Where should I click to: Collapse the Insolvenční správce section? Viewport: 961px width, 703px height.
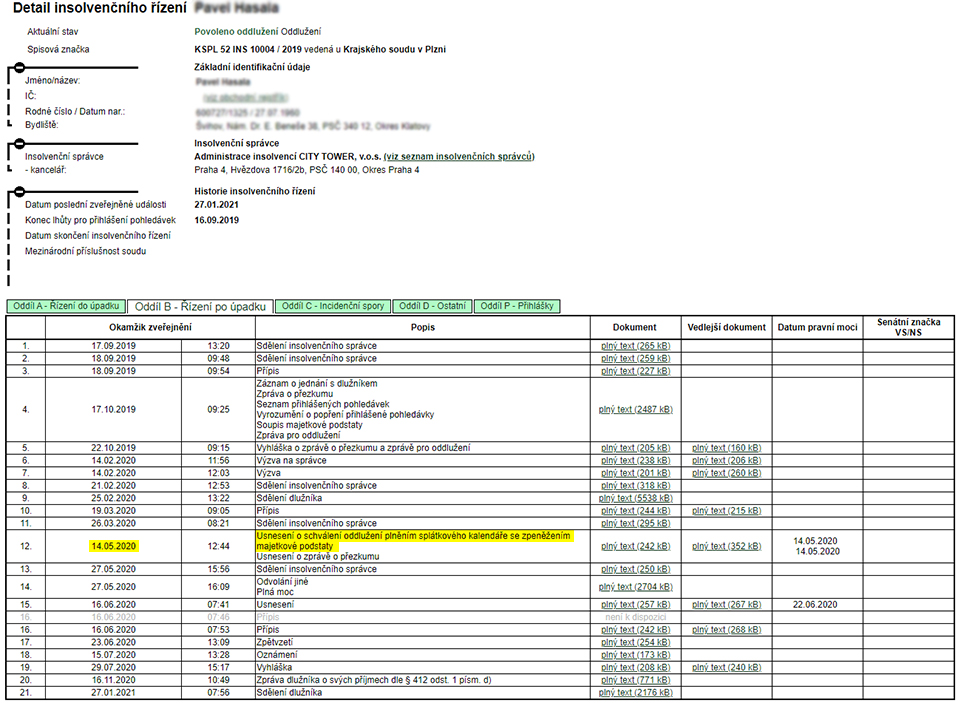click(x=19, y=143)
